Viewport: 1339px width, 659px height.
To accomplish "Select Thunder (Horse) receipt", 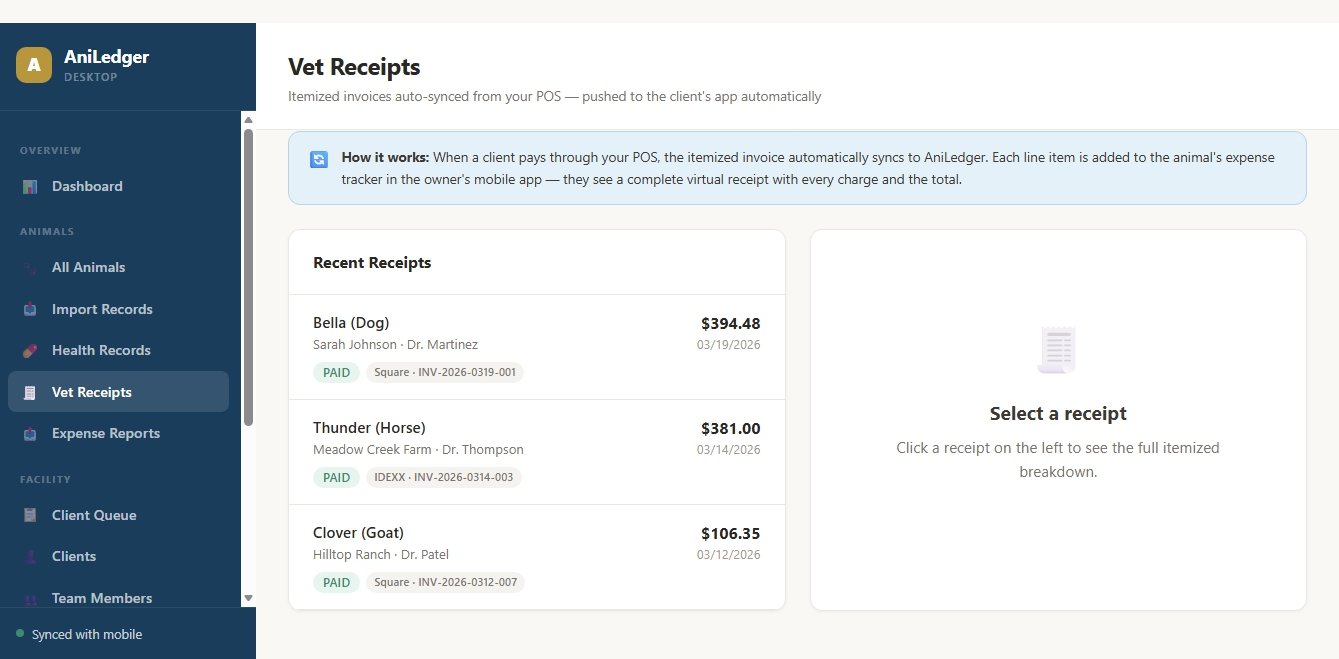I will pyautogui.click(x=536, y=451).
